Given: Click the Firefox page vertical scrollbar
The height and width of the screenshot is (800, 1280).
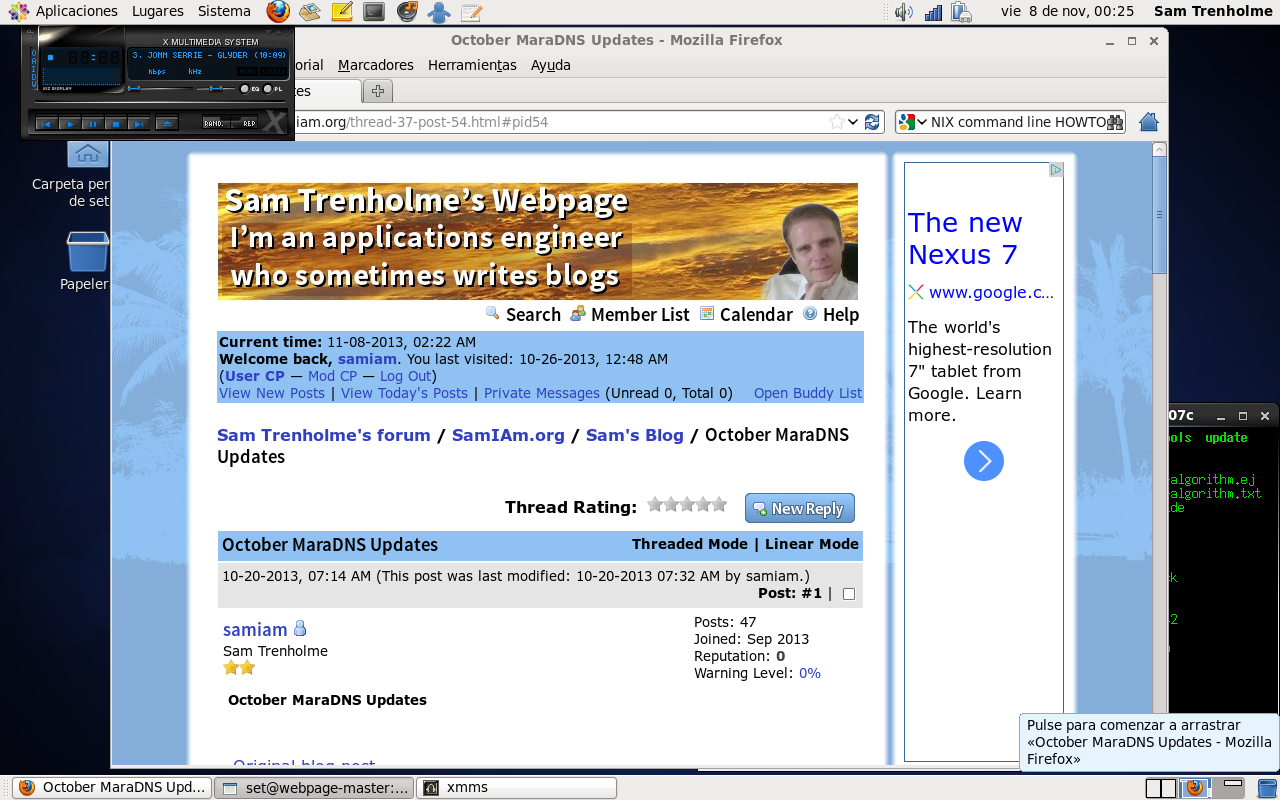Looking at the screenshot, I should pyautogui.click(x=1159, y=215).
